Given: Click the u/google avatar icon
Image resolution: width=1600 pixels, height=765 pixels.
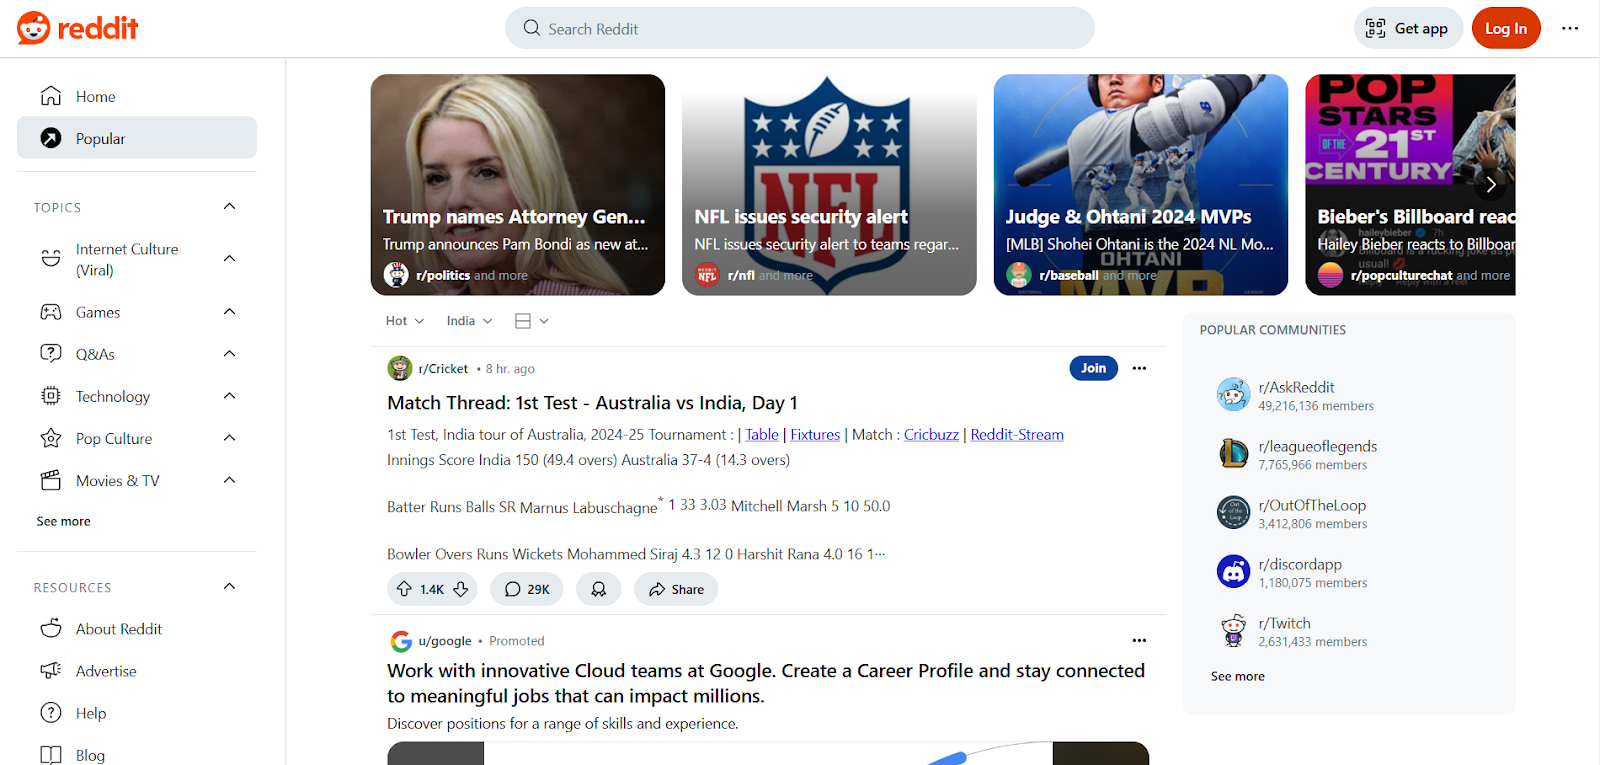Looking at the screenshot, I should (x=401, y=641).
